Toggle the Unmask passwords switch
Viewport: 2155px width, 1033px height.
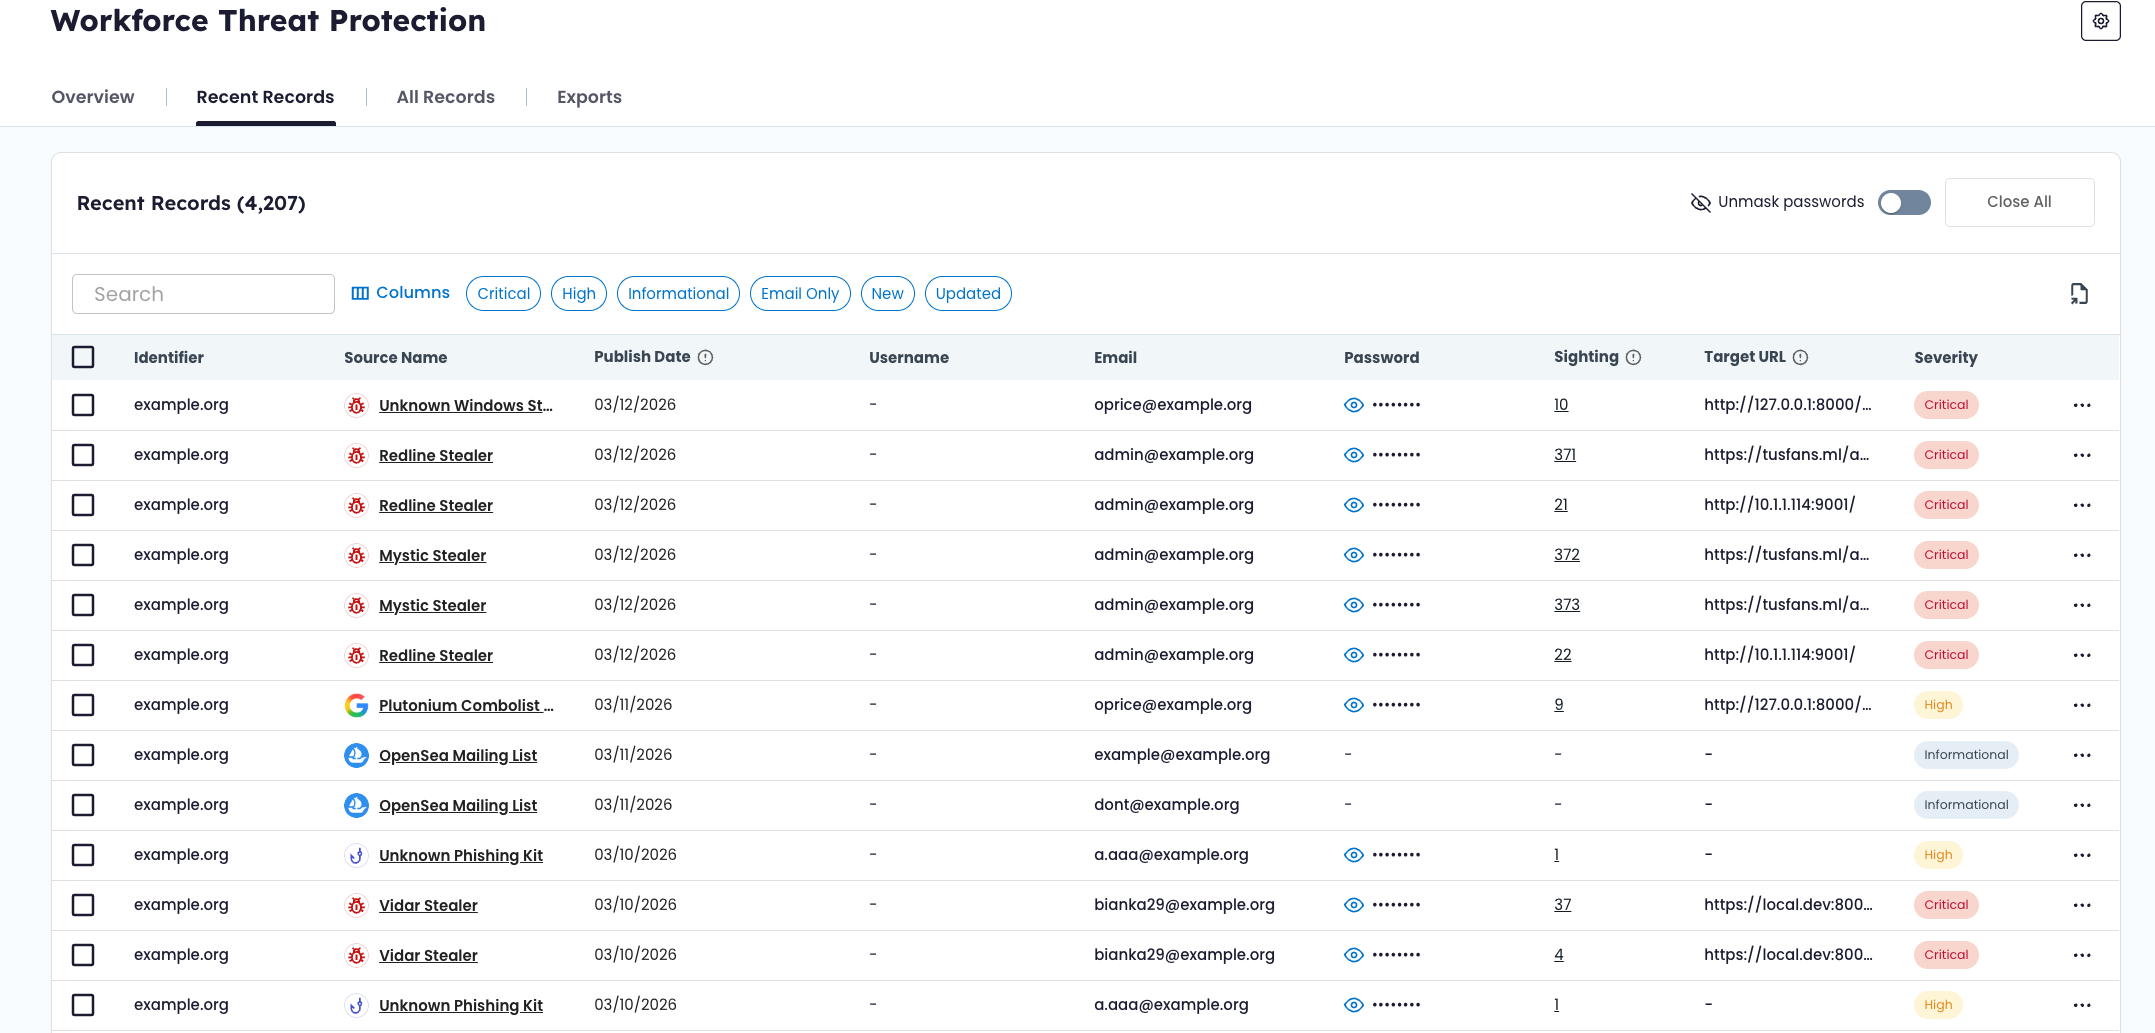1903,203
